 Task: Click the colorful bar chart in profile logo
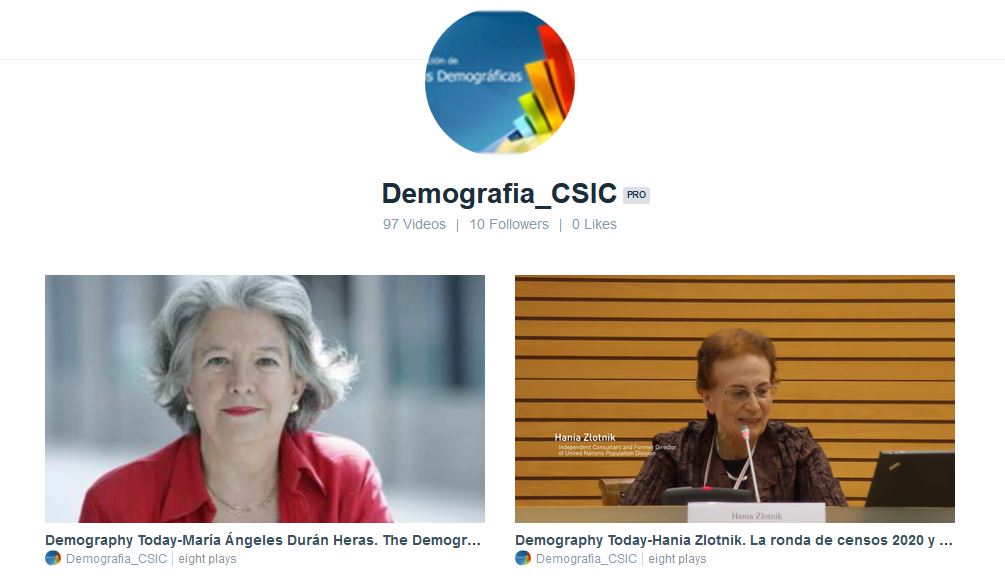(x=540, y=87)
